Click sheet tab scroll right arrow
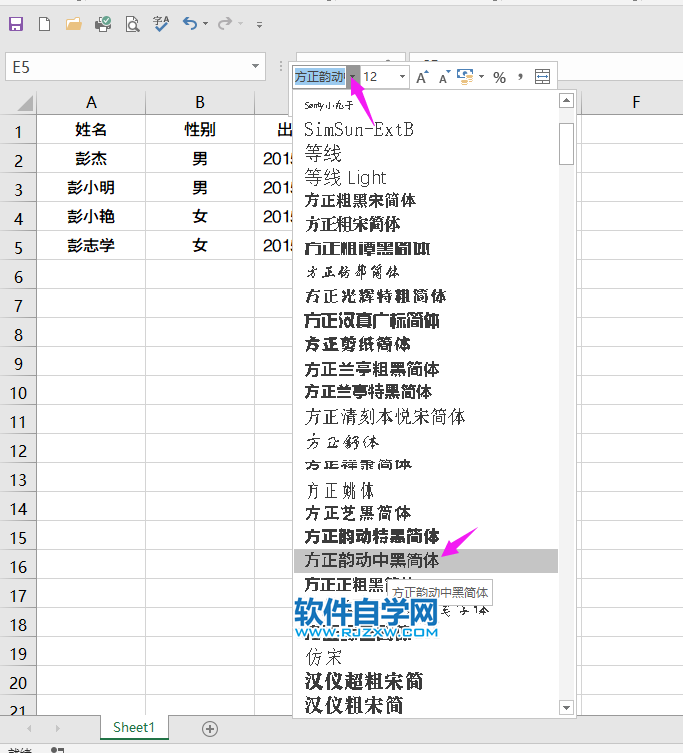The height and width of the screenshot is (753, 683). tap(58, 729)
